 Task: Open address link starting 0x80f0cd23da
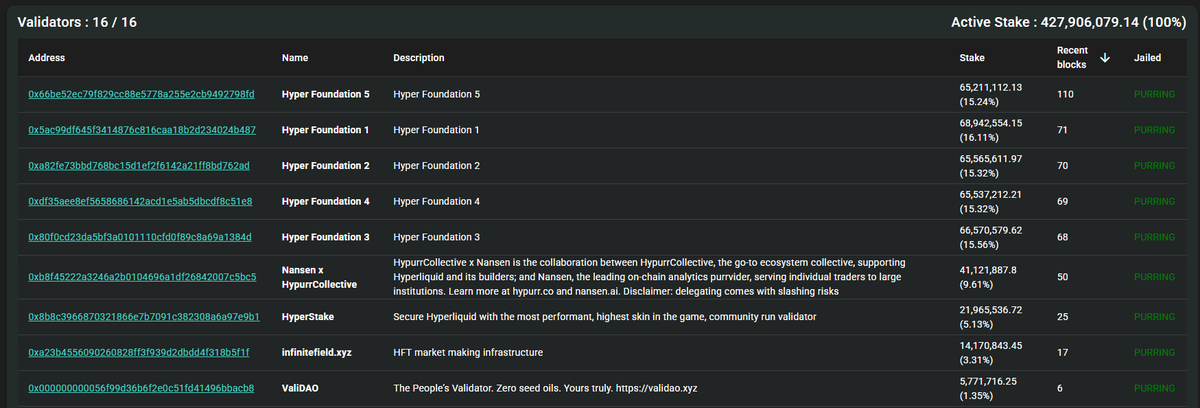(x=140, y=237)
